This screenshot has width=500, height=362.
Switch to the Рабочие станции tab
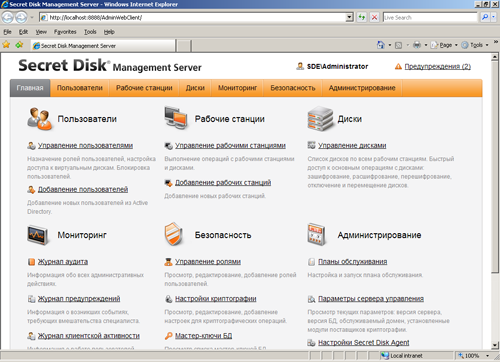click(x=144, y=88)
